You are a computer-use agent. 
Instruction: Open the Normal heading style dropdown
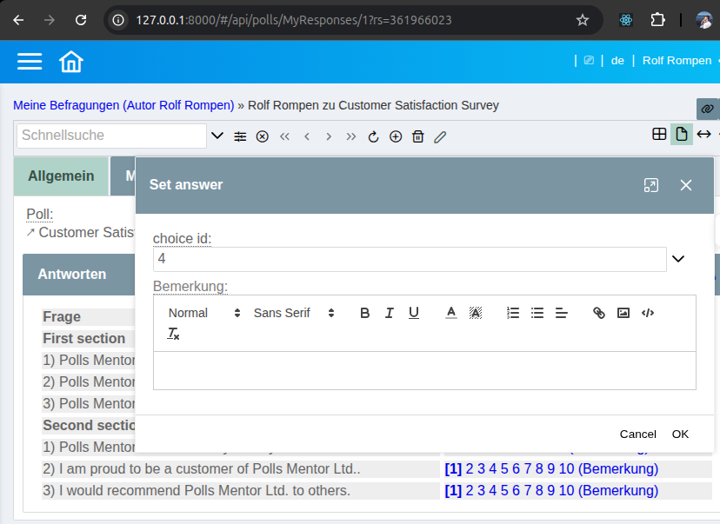[x=204, y=313]
